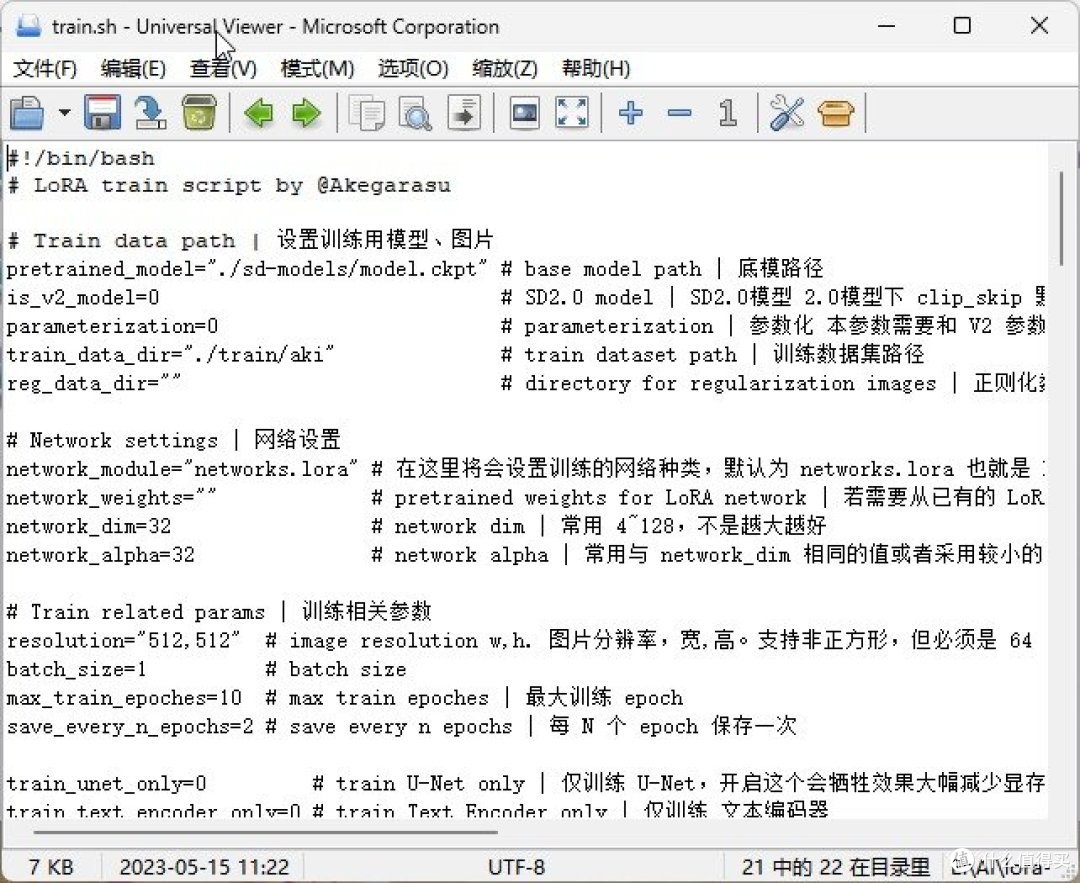This screenshot has height=883, width=1080.
Task: Enter fullscreen with the expand arrows icon
Action: pos(572,113)
